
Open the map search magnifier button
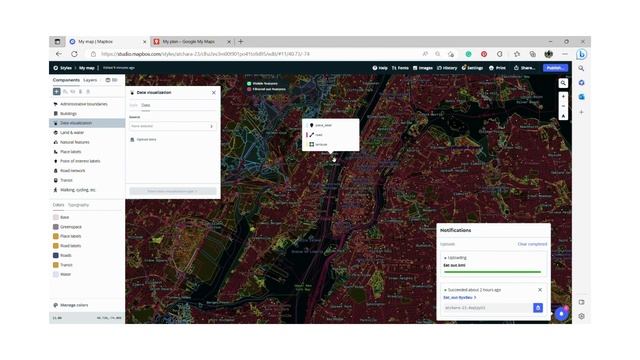[x=563, y=83]
